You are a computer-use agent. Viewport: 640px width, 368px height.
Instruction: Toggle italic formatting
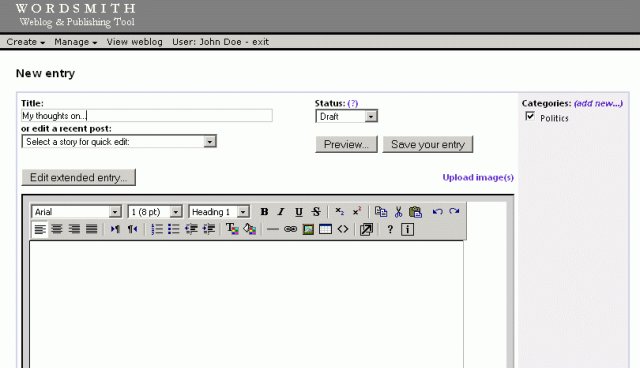click(x=281, y=212)
